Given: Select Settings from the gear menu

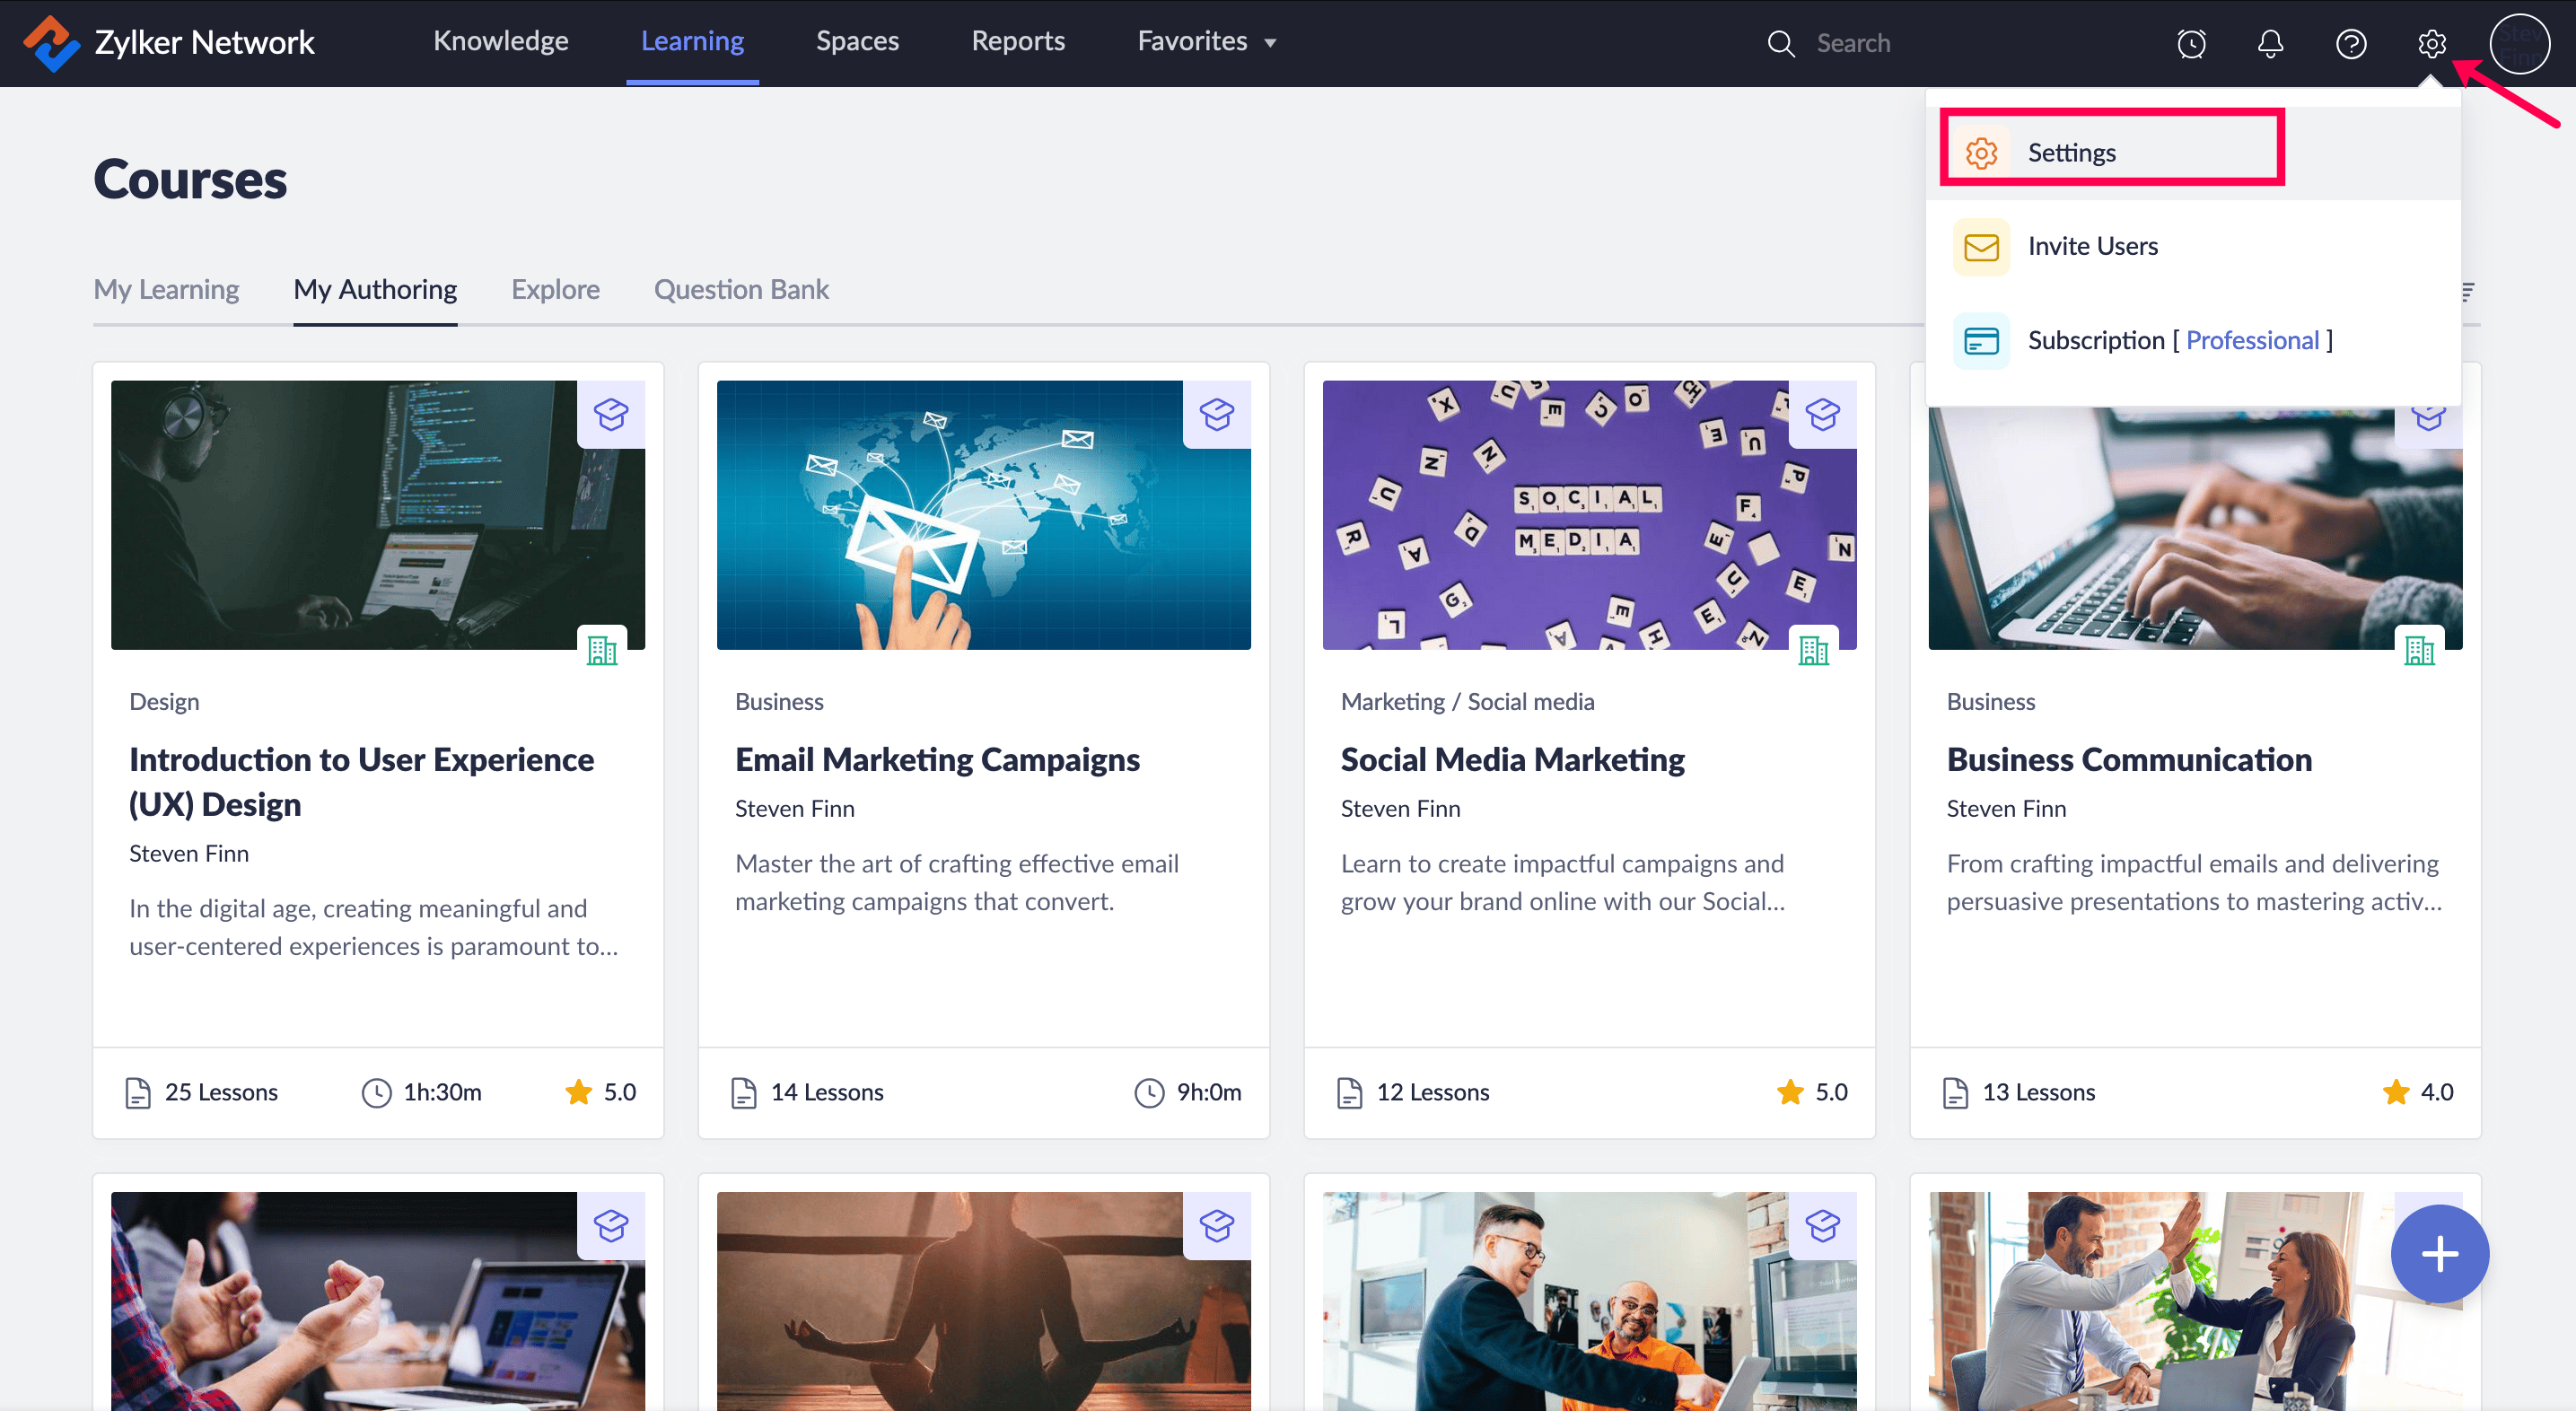Looking at the screenshot, I should [x=2071, y=152].
